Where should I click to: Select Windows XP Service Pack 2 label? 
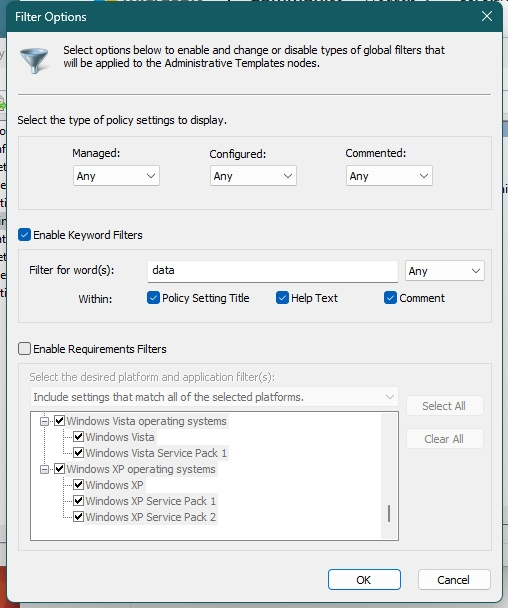(x=151, y=517)
